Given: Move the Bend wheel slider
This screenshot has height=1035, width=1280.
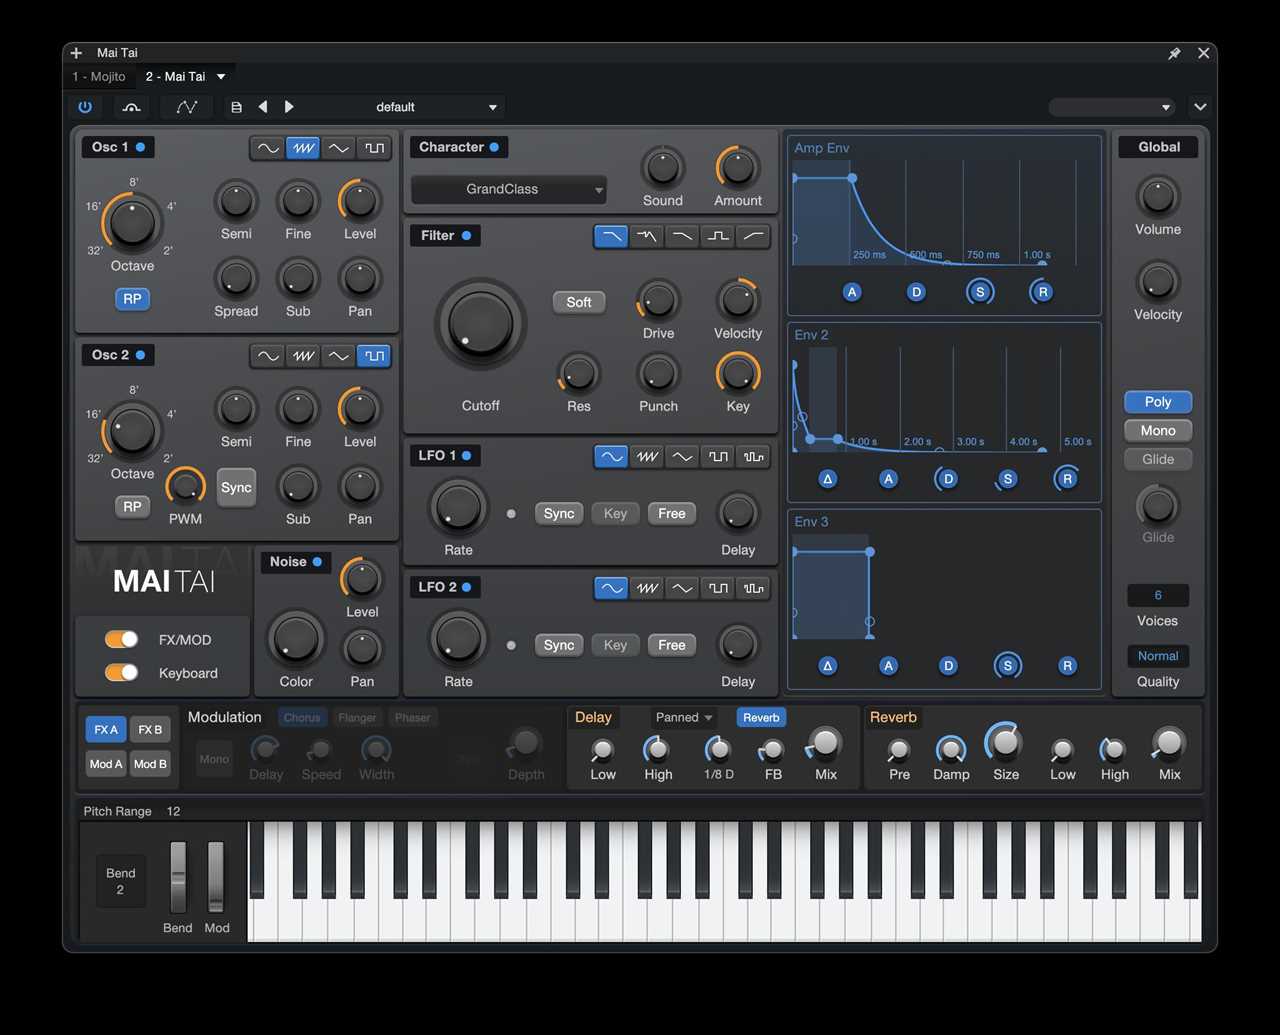Looking at the screenshot, I should [177, 880].
